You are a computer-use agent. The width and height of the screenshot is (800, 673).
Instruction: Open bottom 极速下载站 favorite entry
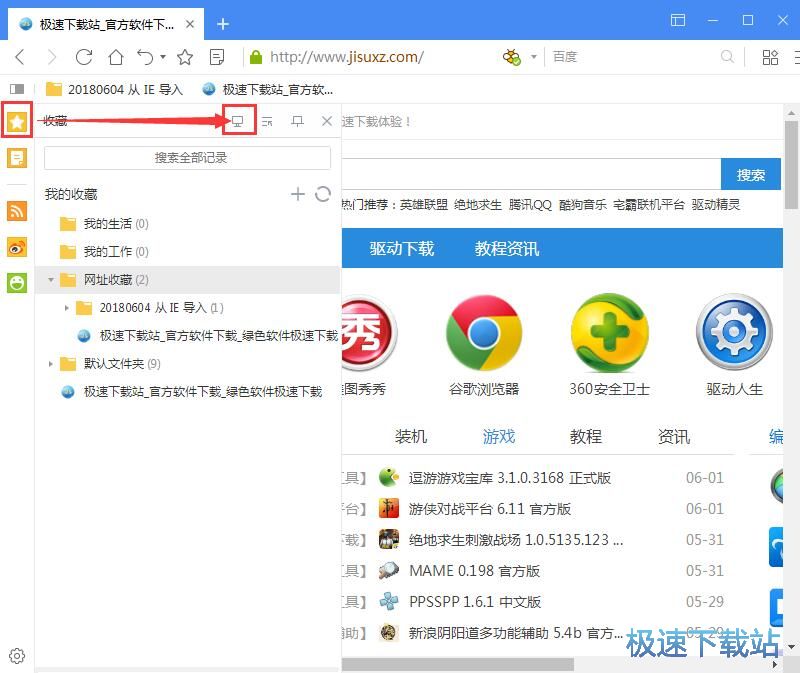click(192, 392)
